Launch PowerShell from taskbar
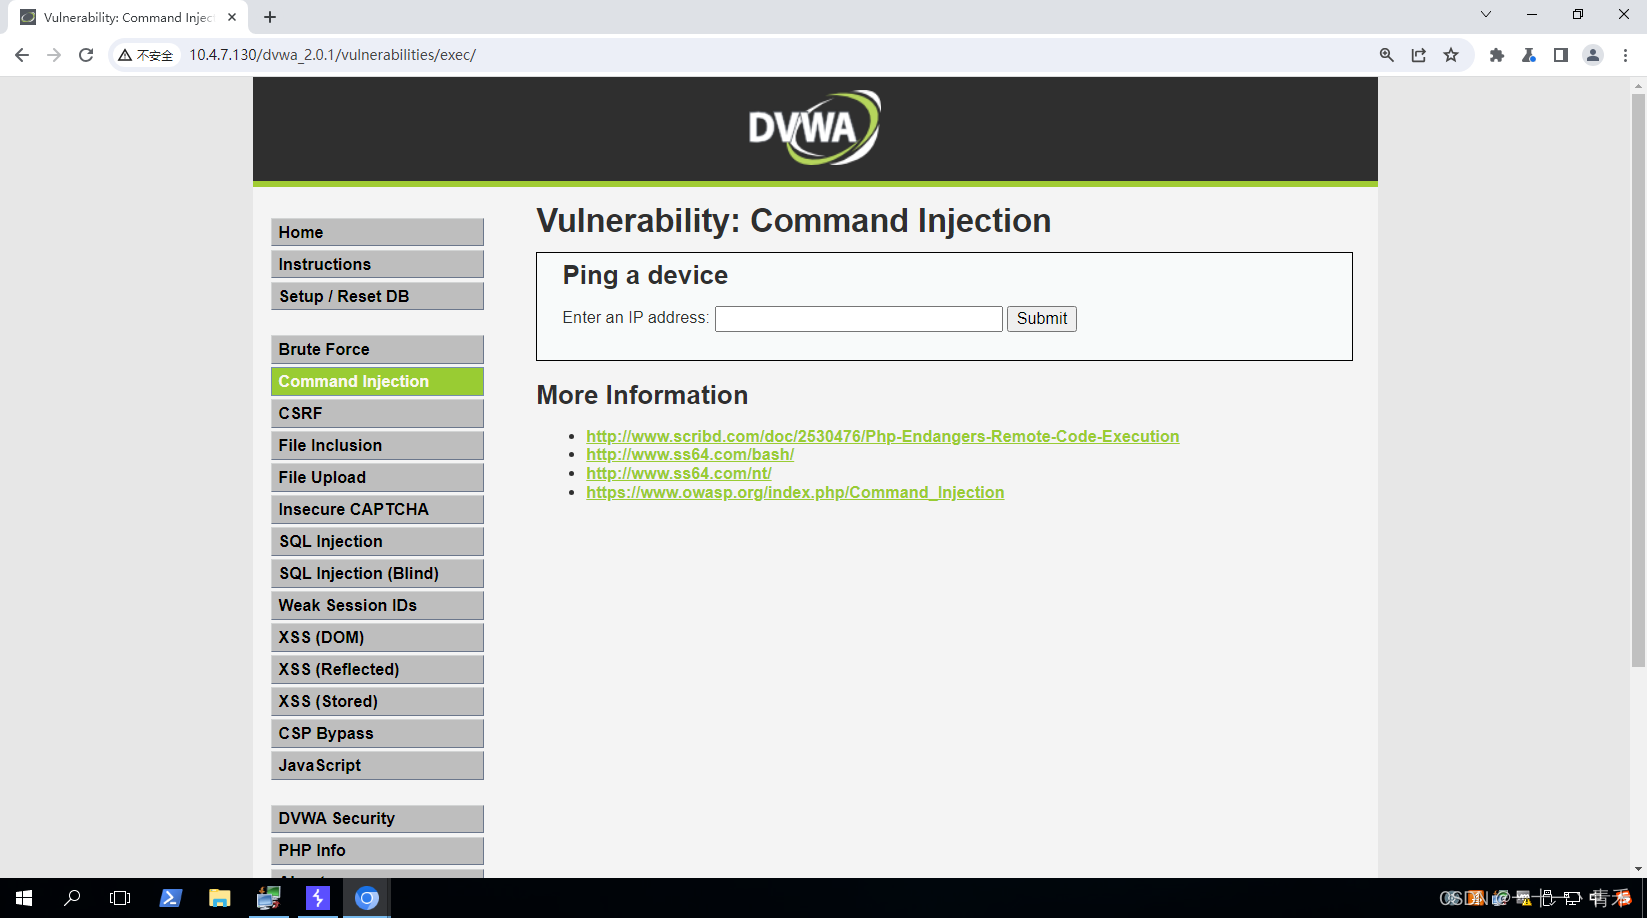 [171, 898]
